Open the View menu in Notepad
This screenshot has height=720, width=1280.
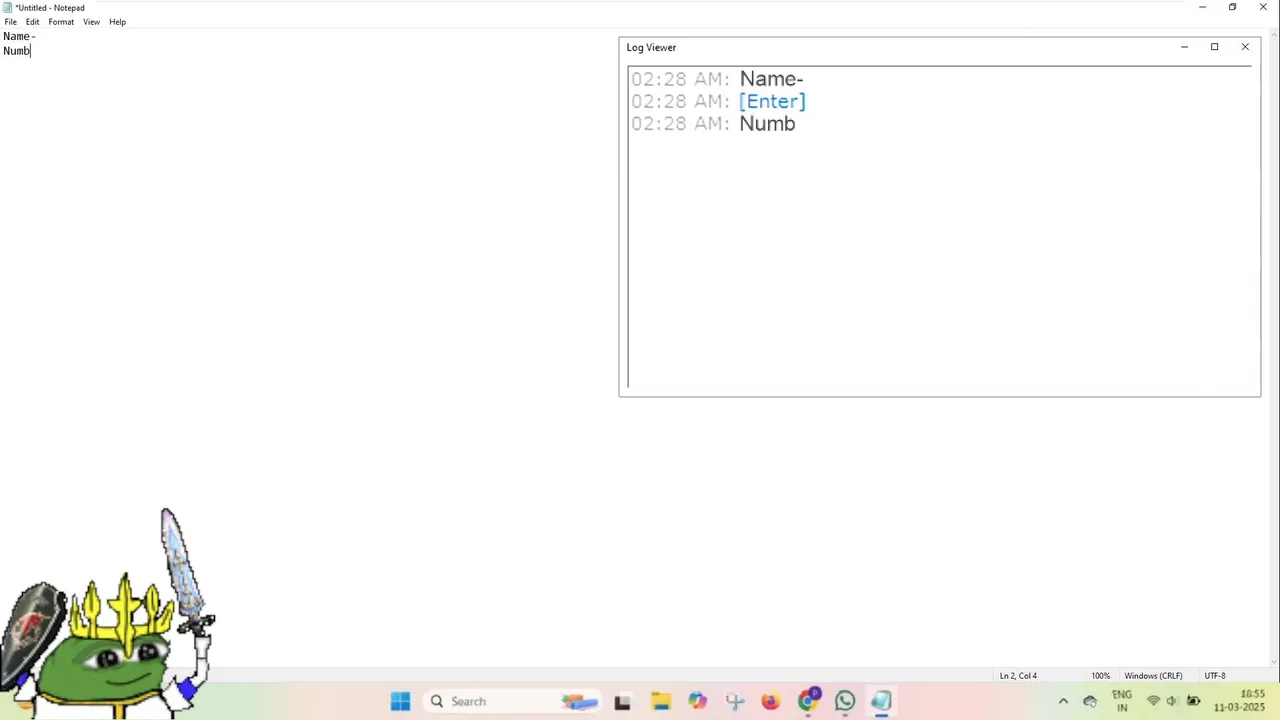click(91, 22)
